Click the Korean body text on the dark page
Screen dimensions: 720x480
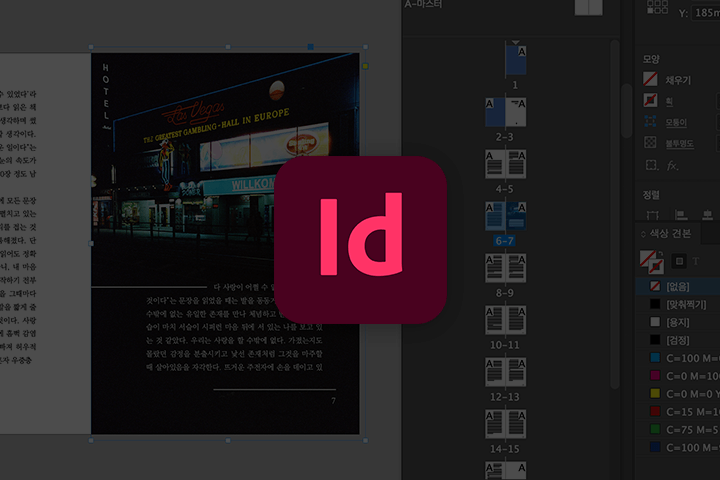click(235, 327)
